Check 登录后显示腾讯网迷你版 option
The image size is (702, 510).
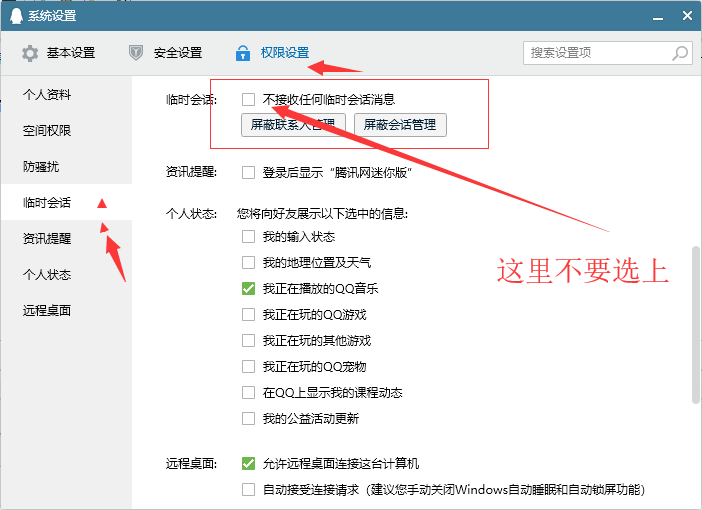coord(249,172)
